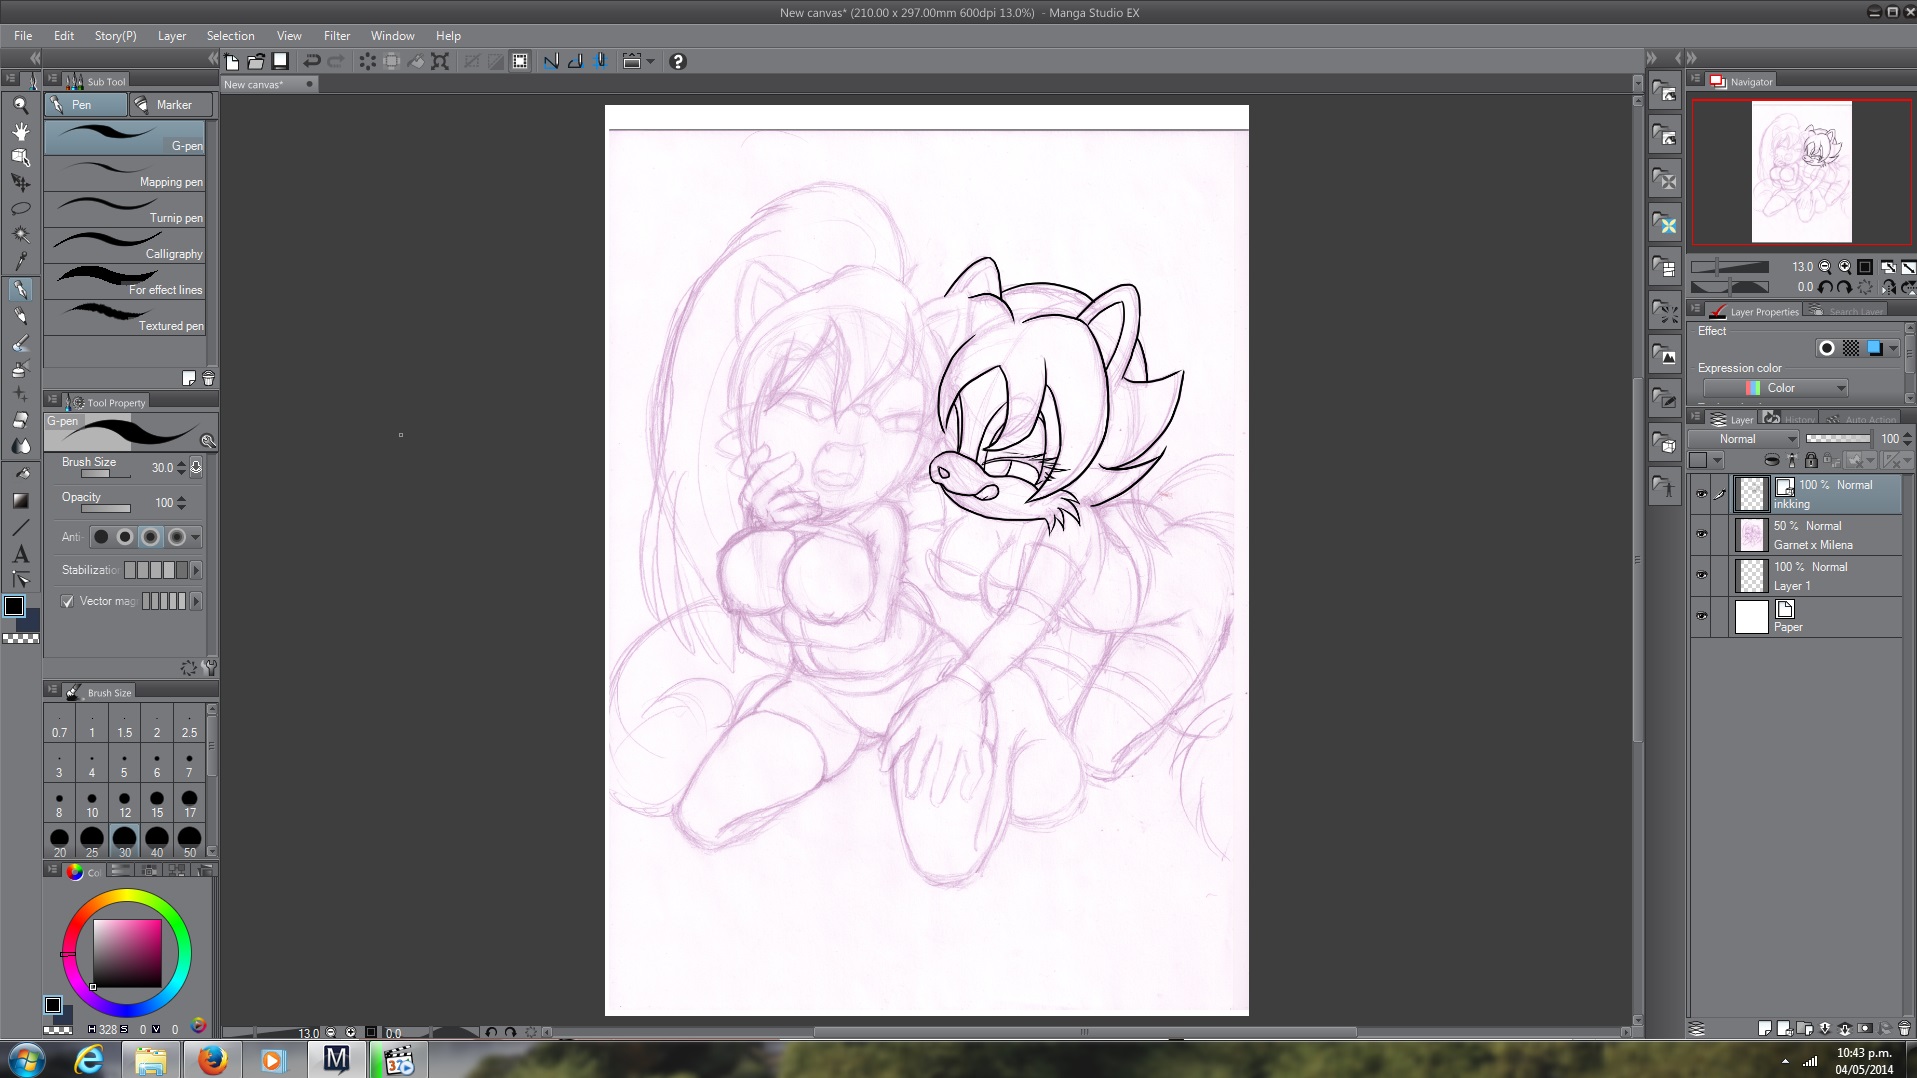Expand the Stabilization settings arrow
Screen dimensions: 1917x1078
coord(196,570)
